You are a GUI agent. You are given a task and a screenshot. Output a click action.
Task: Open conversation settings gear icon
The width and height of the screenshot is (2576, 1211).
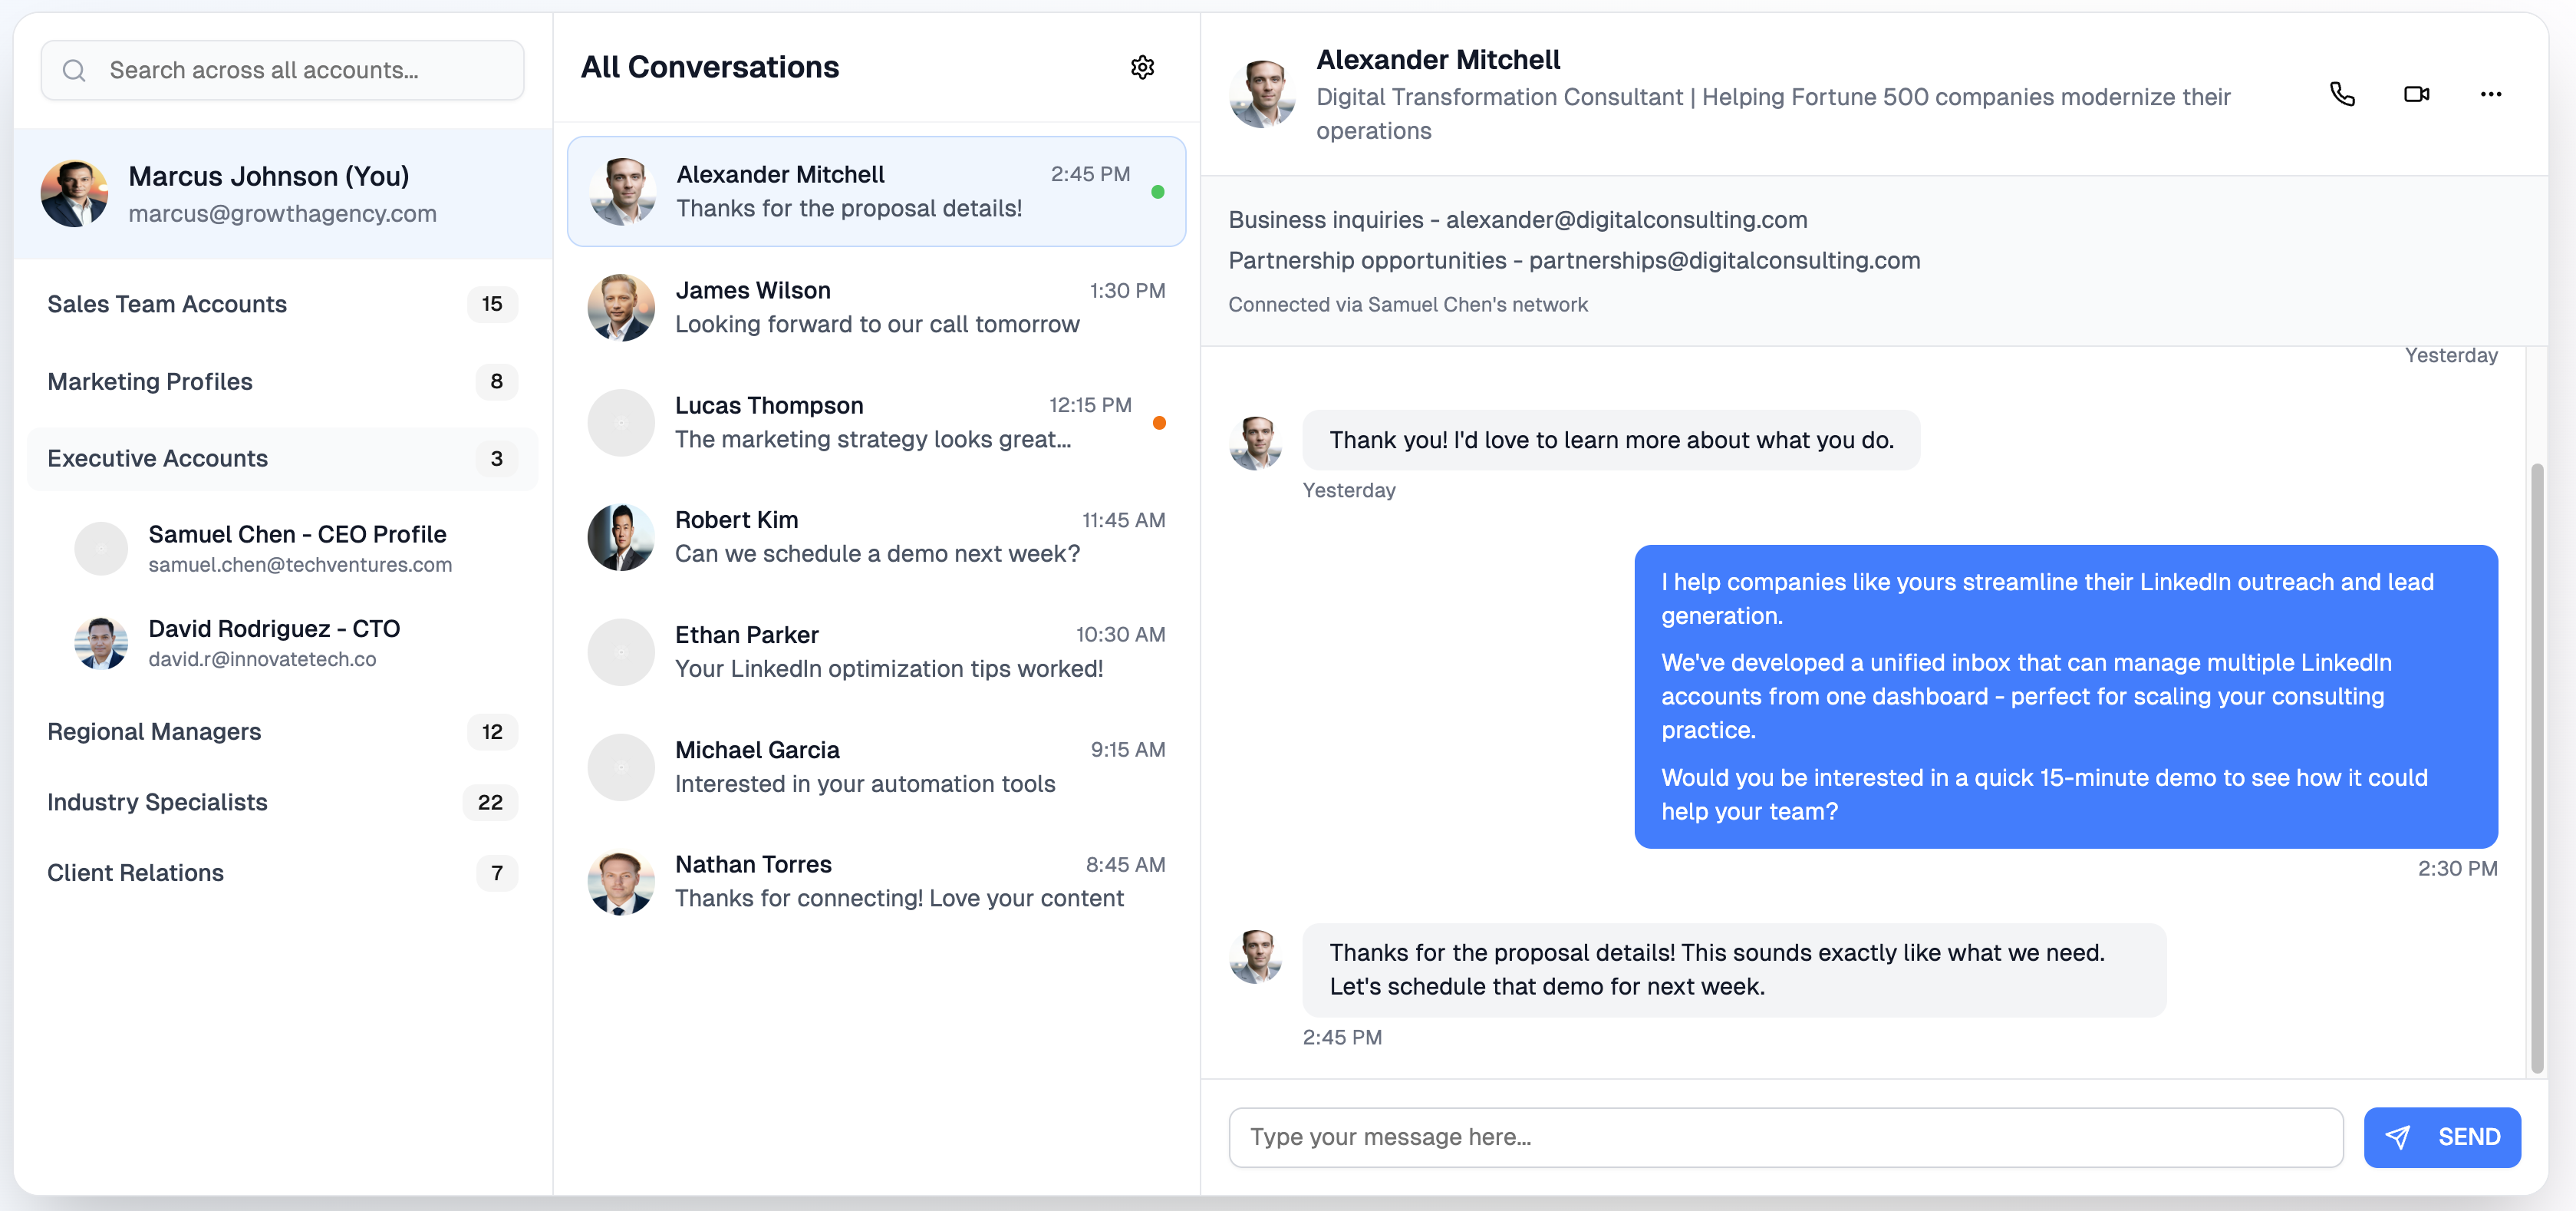pos(1142,67)
